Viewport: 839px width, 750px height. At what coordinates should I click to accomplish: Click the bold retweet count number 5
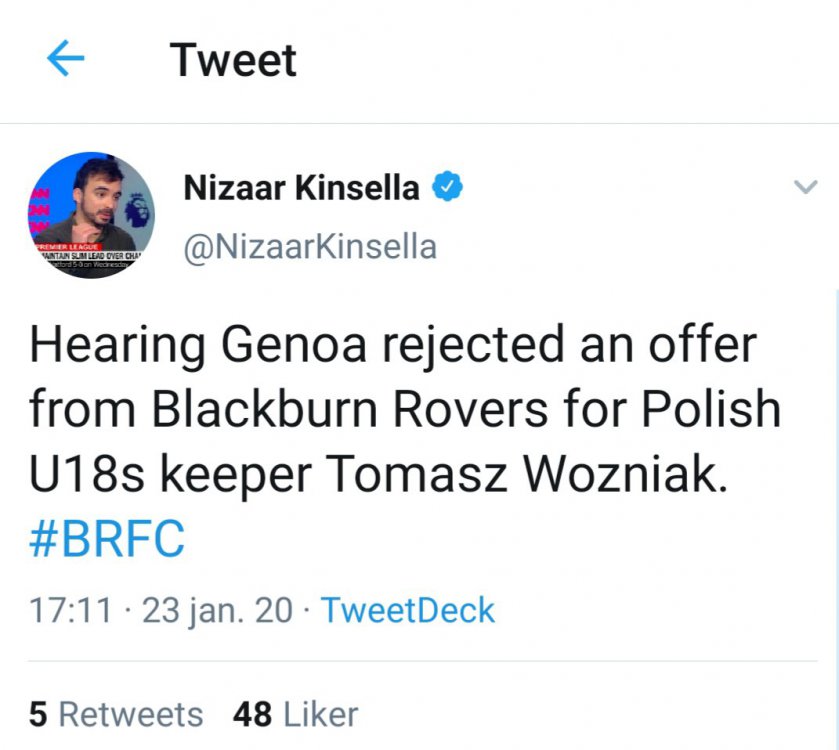tap(38, 714)
